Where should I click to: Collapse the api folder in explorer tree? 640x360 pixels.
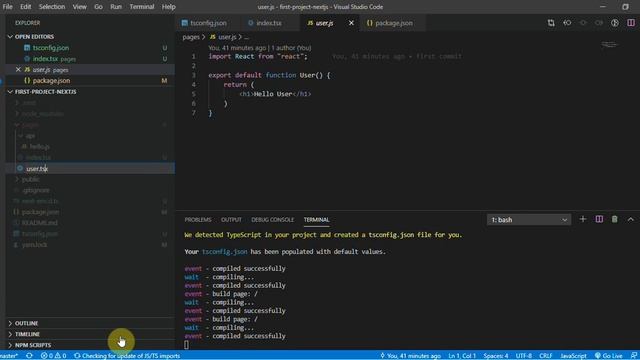[31, 136]
